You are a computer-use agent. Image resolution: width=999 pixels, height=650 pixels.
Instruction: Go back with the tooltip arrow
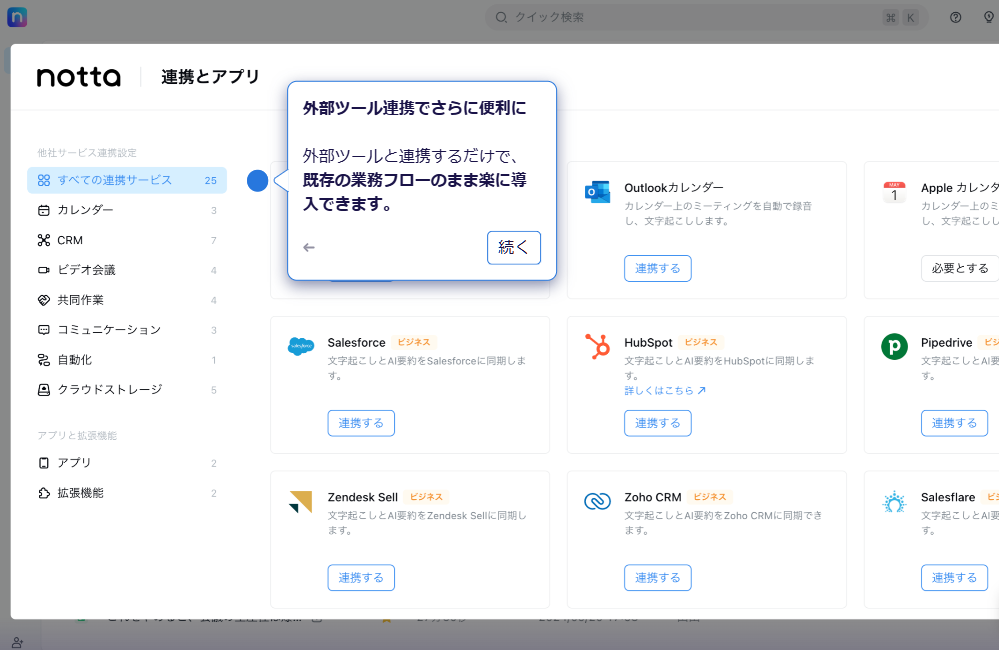coord(309,247)
